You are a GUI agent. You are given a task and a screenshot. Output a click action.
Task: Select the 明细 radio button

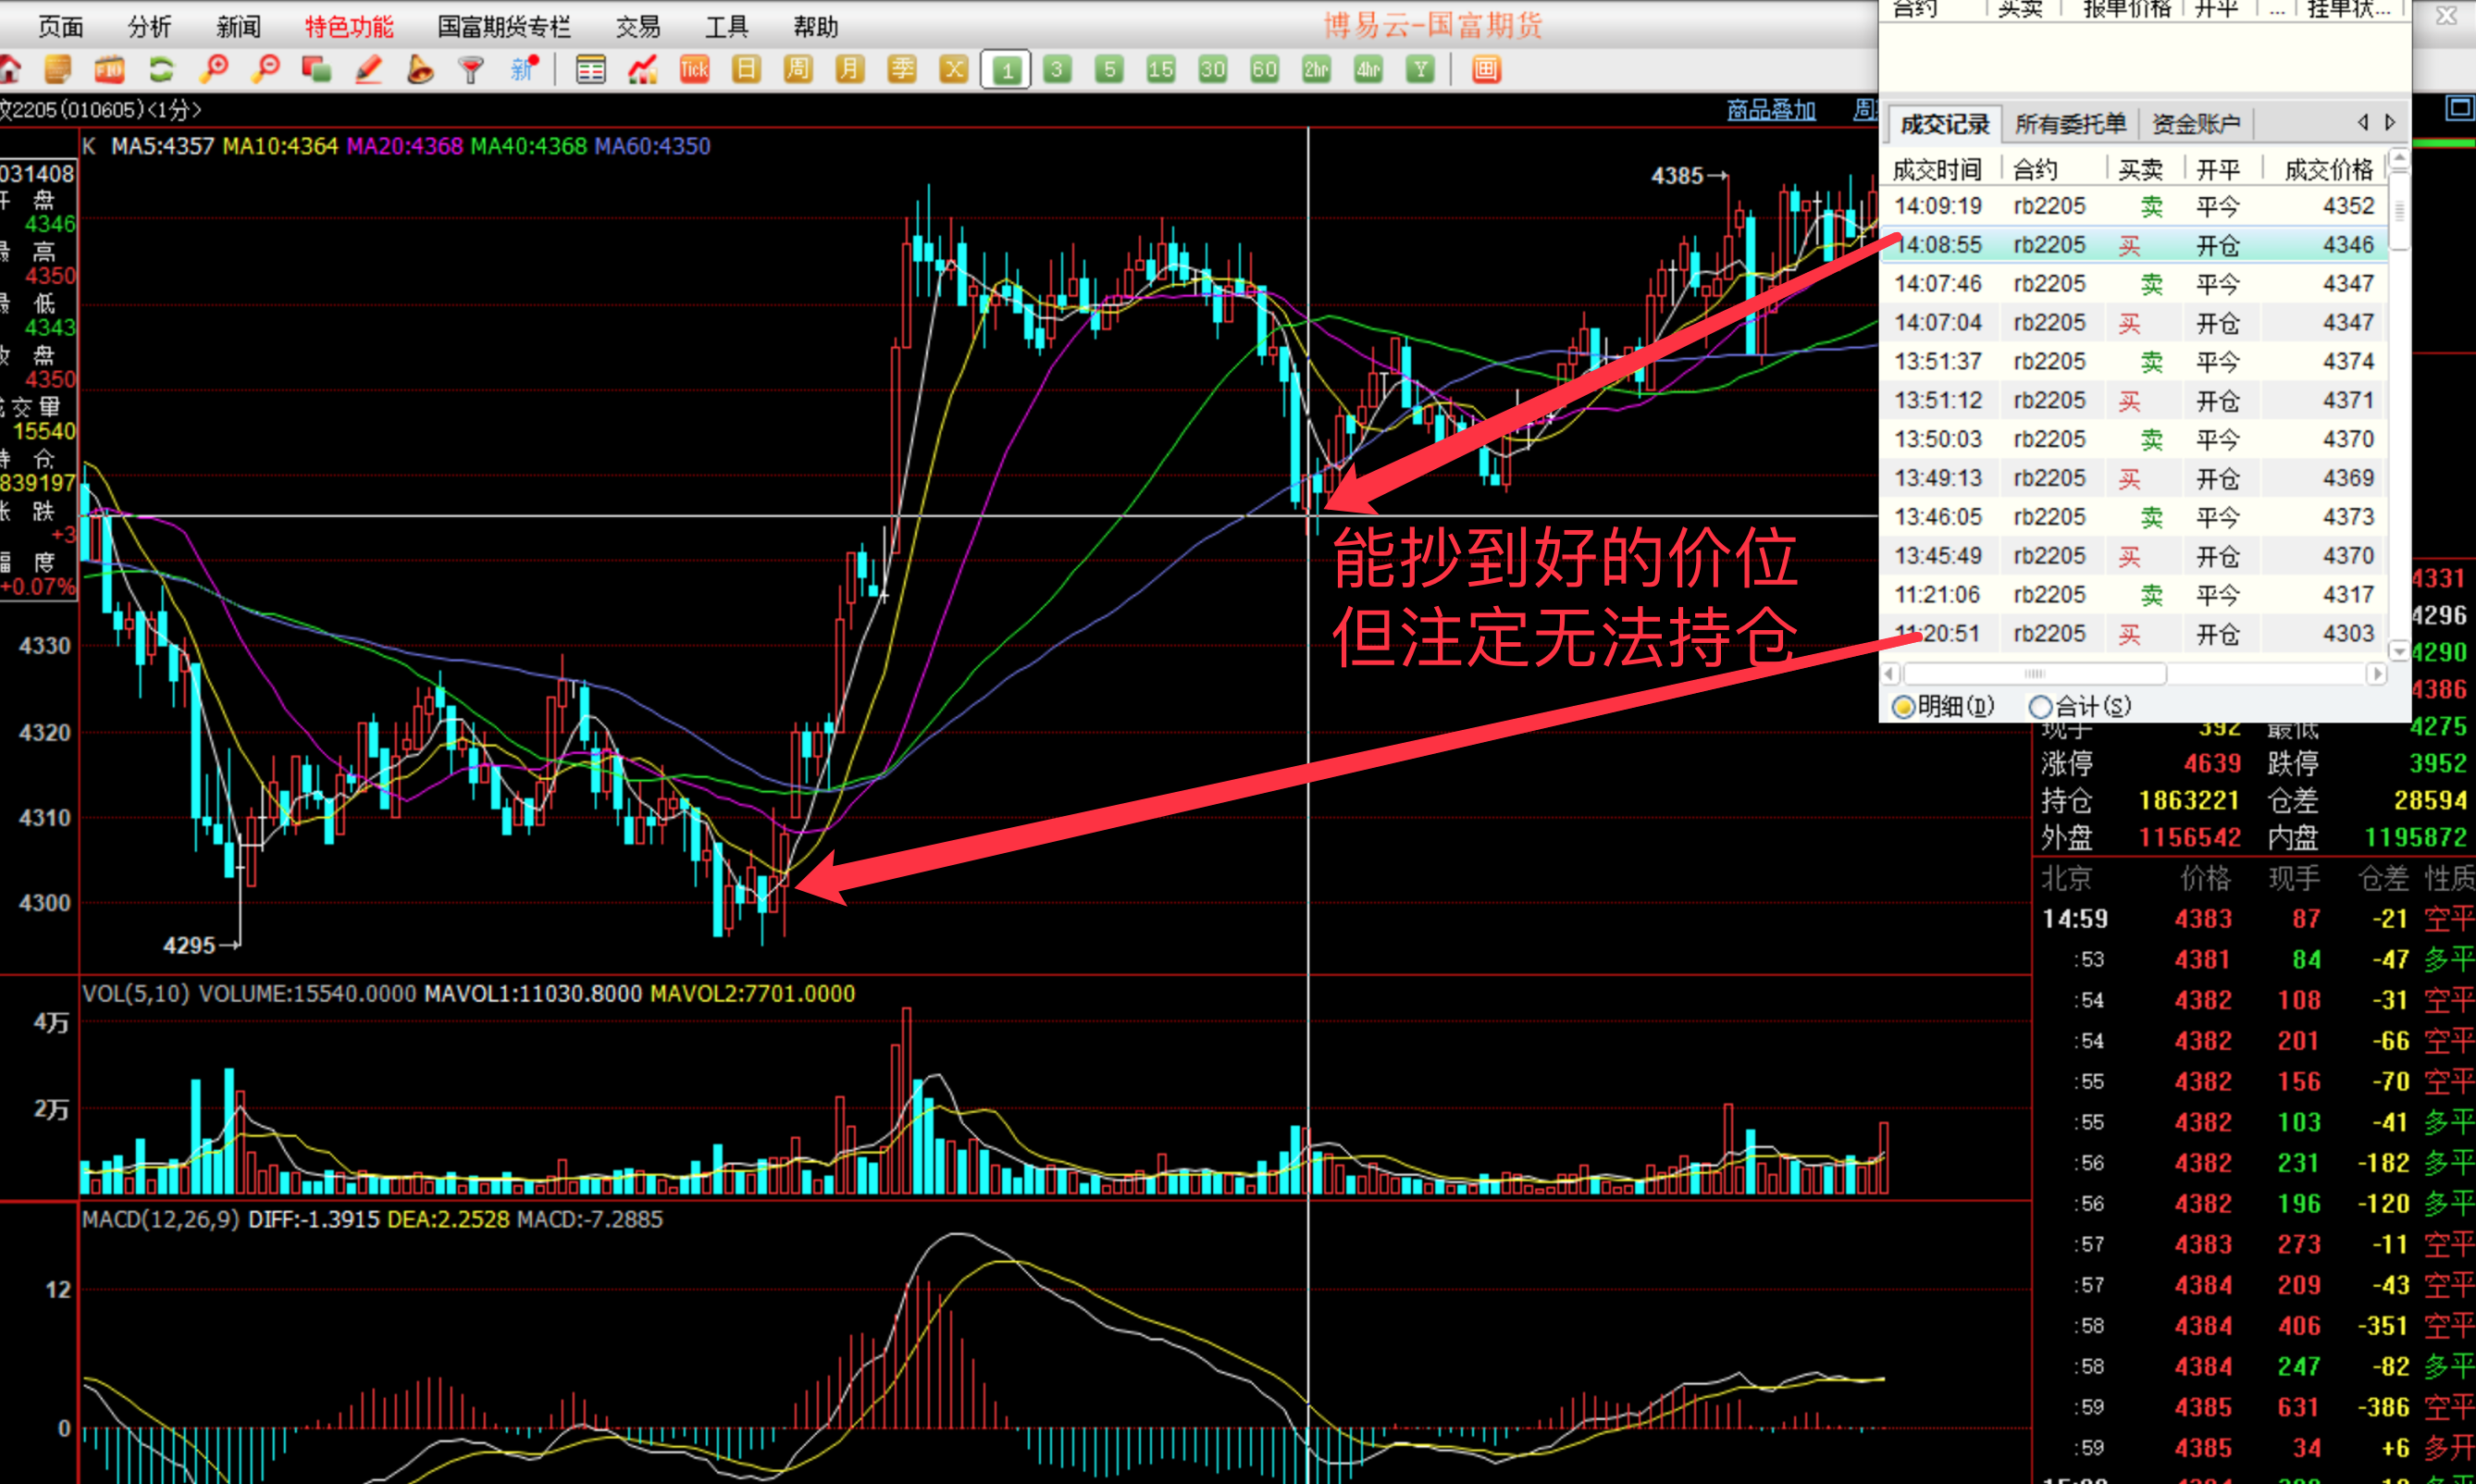click(x=1904, y=707)
